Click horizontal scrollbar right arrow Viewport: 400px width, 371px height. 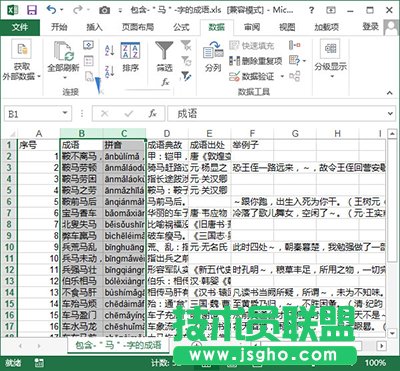(x=382, y=345)
